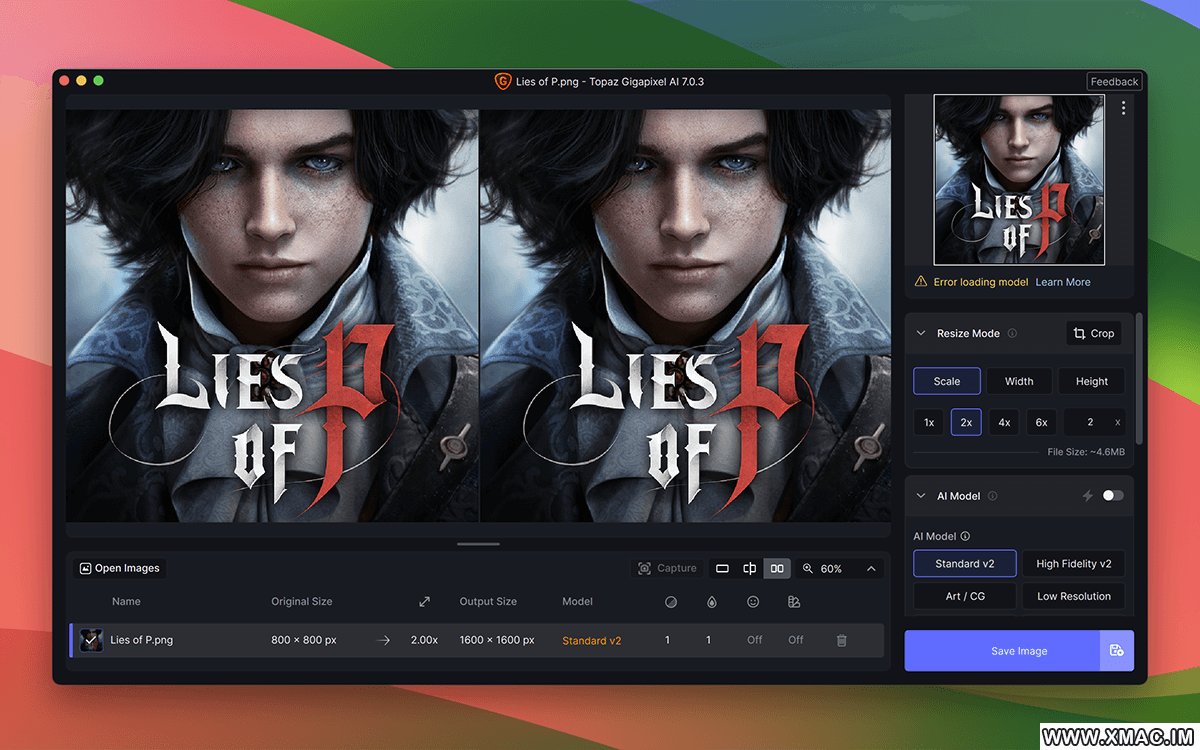The height and width of the screenshot is (750, 1200).
Task: Click the info icon beside AI Model header
Action: pyautogui.click(x=992, y=496)
